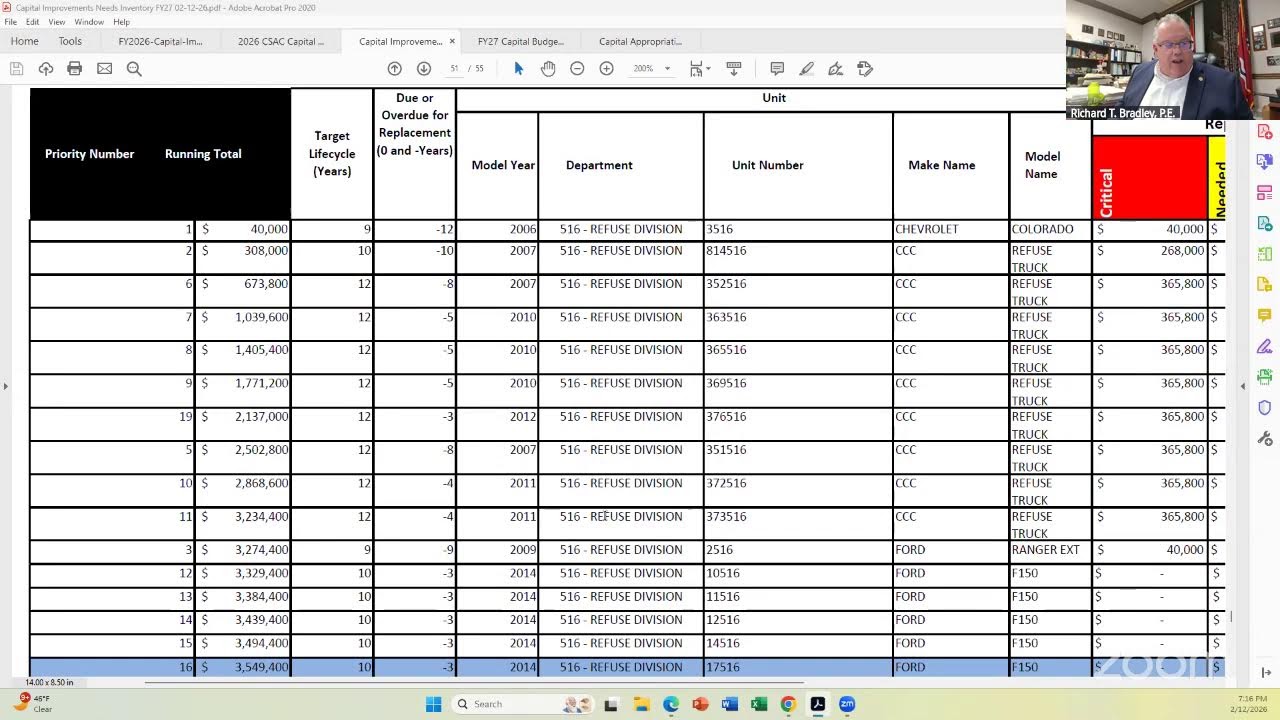The width and height of the screenshot is (1280, 720).
Task: Open the Edit menu
Action: pos(33,22)
